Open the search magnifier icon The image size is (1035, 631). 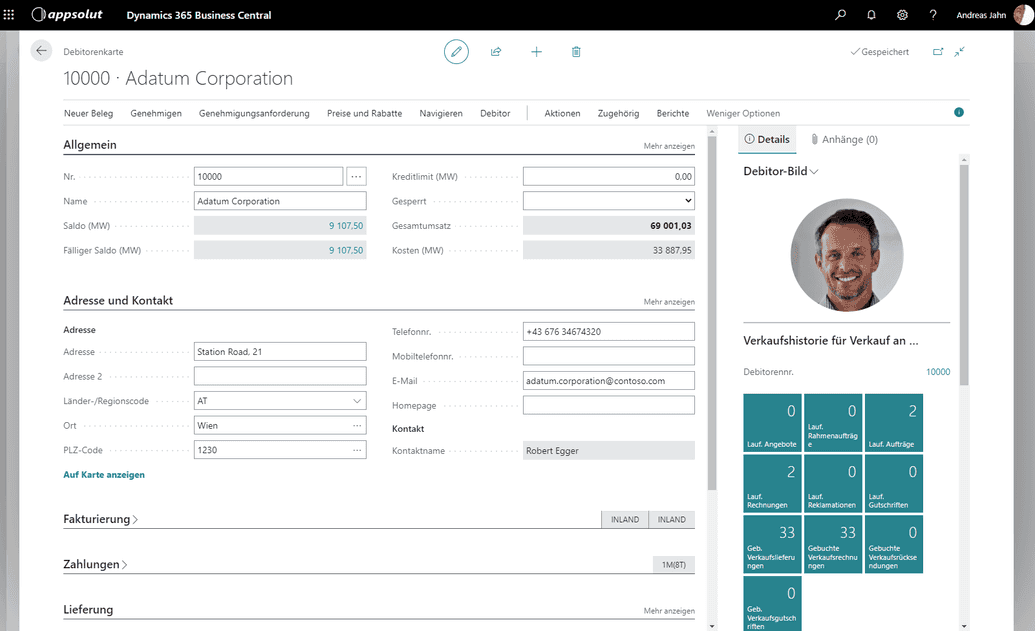[x=840, y=15]
